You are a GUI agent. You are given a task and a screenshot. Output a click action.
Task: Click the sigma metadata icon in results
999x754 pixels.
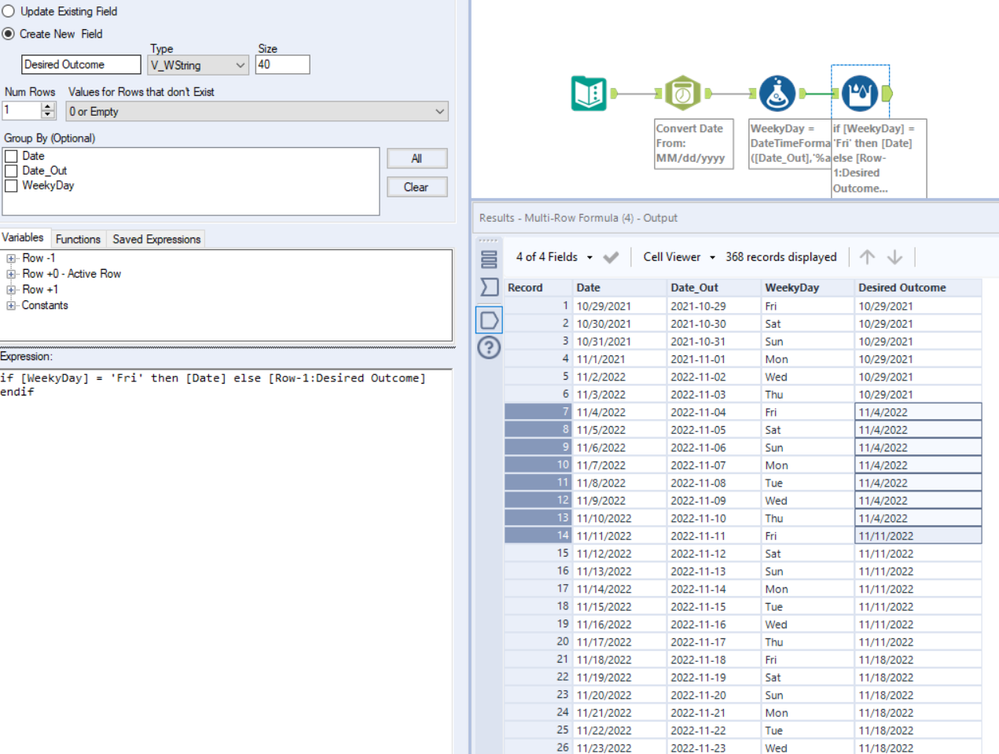(489, 288)
